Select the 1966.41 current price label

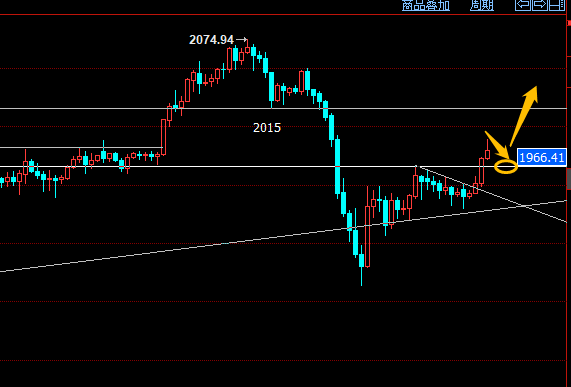(542, 158)
